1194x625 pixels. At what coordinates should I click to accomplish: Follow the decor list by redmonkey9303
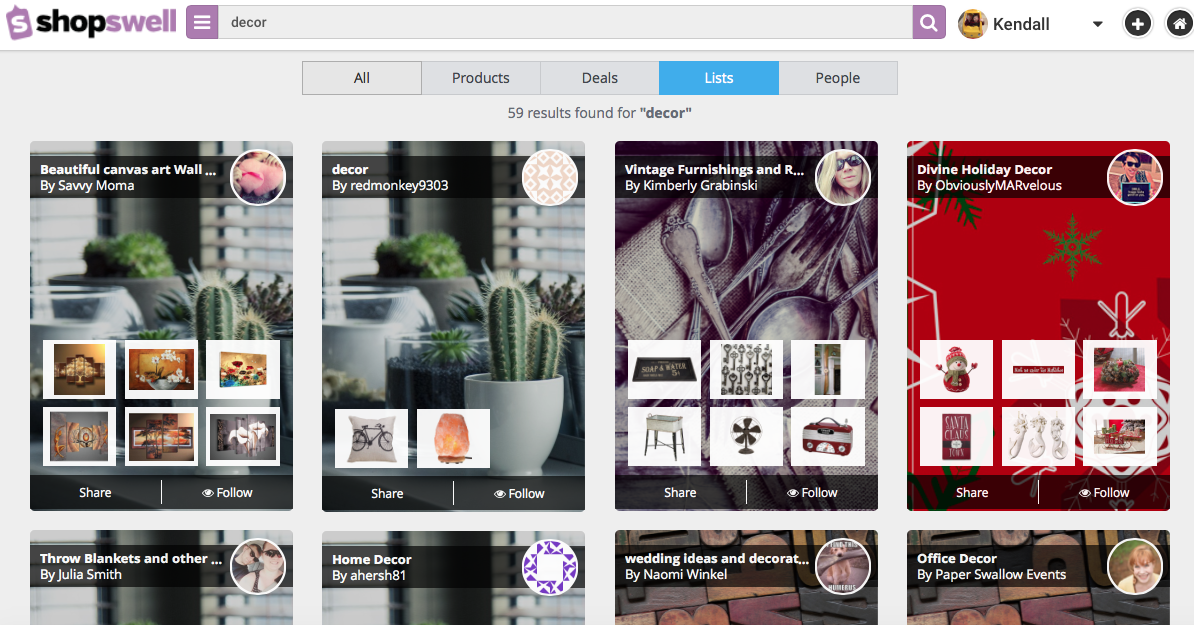click(x=519, y=493)
